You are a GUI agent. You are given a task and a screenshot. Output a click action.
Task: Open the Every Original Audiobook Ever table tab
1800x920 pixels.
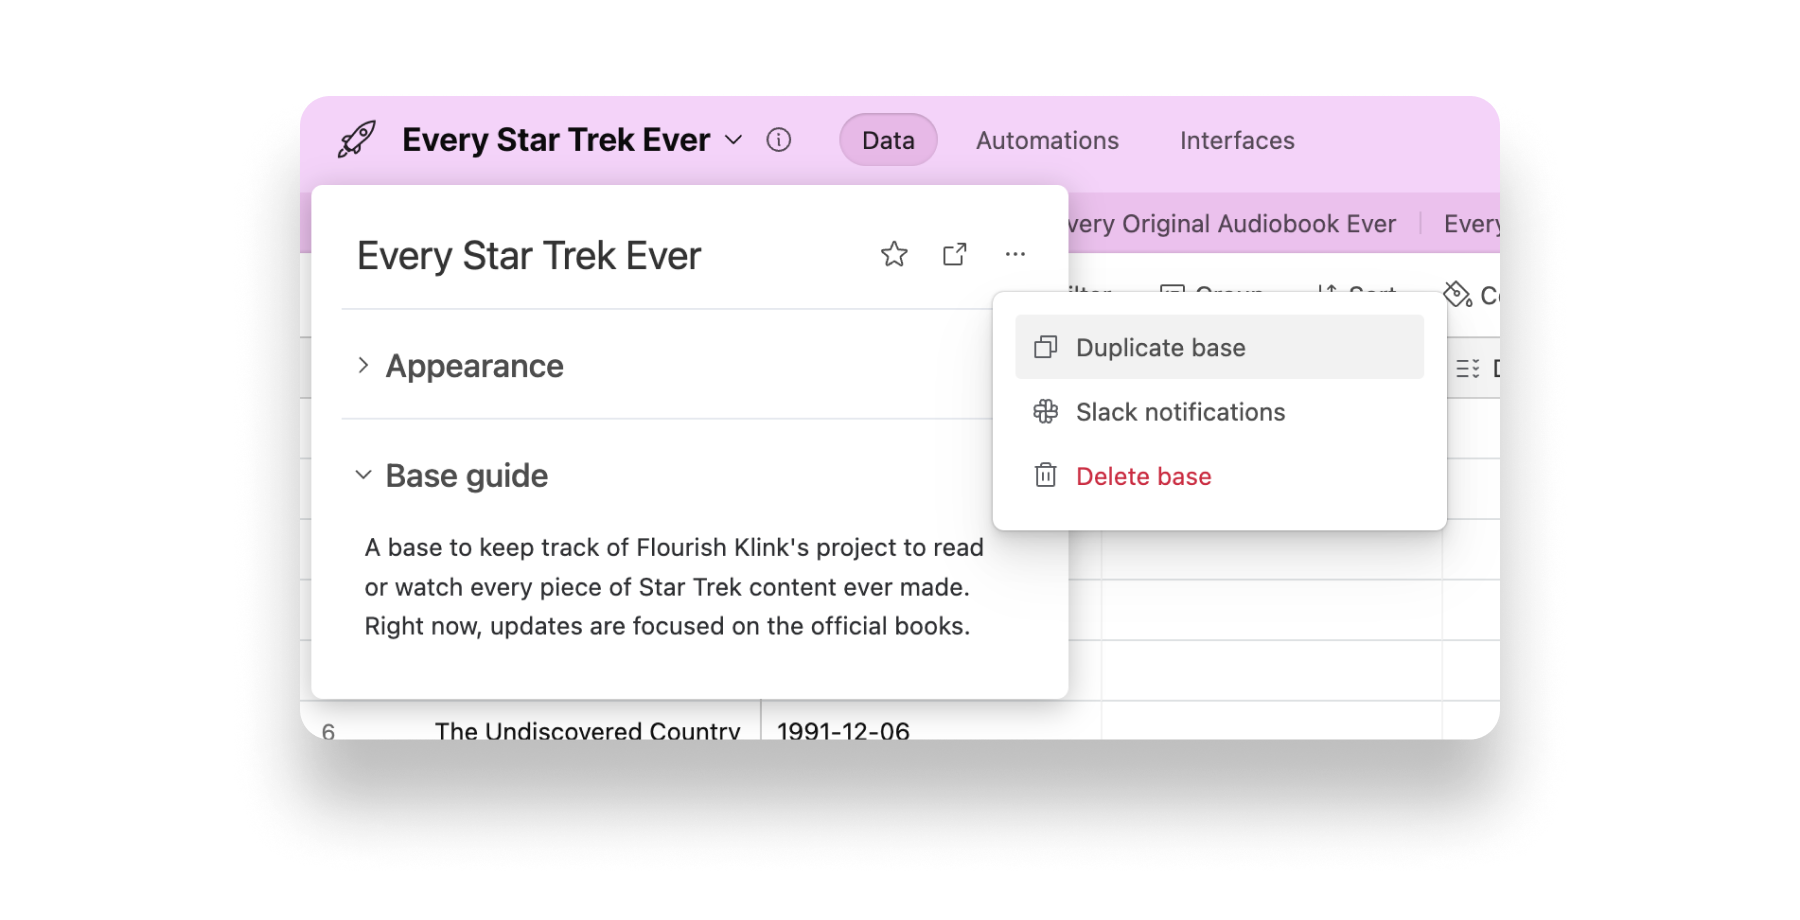point(1231,224)
